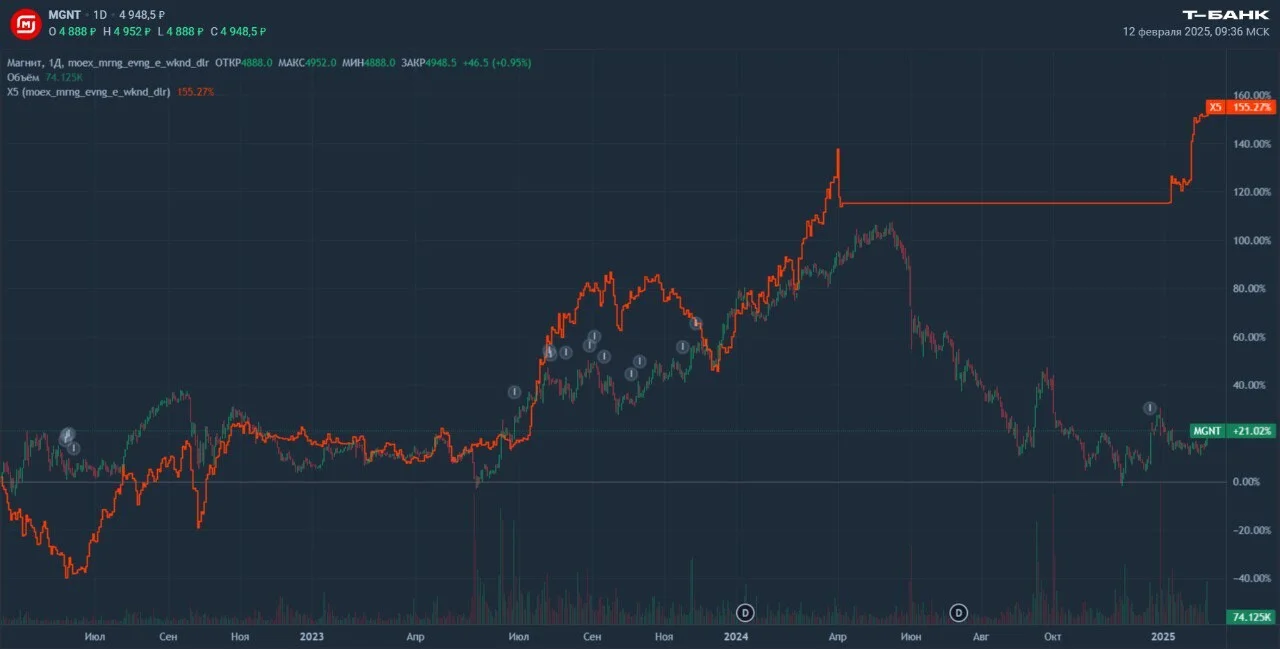The width and height of the screenshot is (1280, 649).
Task: Click the 2023 label on time axis
Action: (x=312, y=636)
